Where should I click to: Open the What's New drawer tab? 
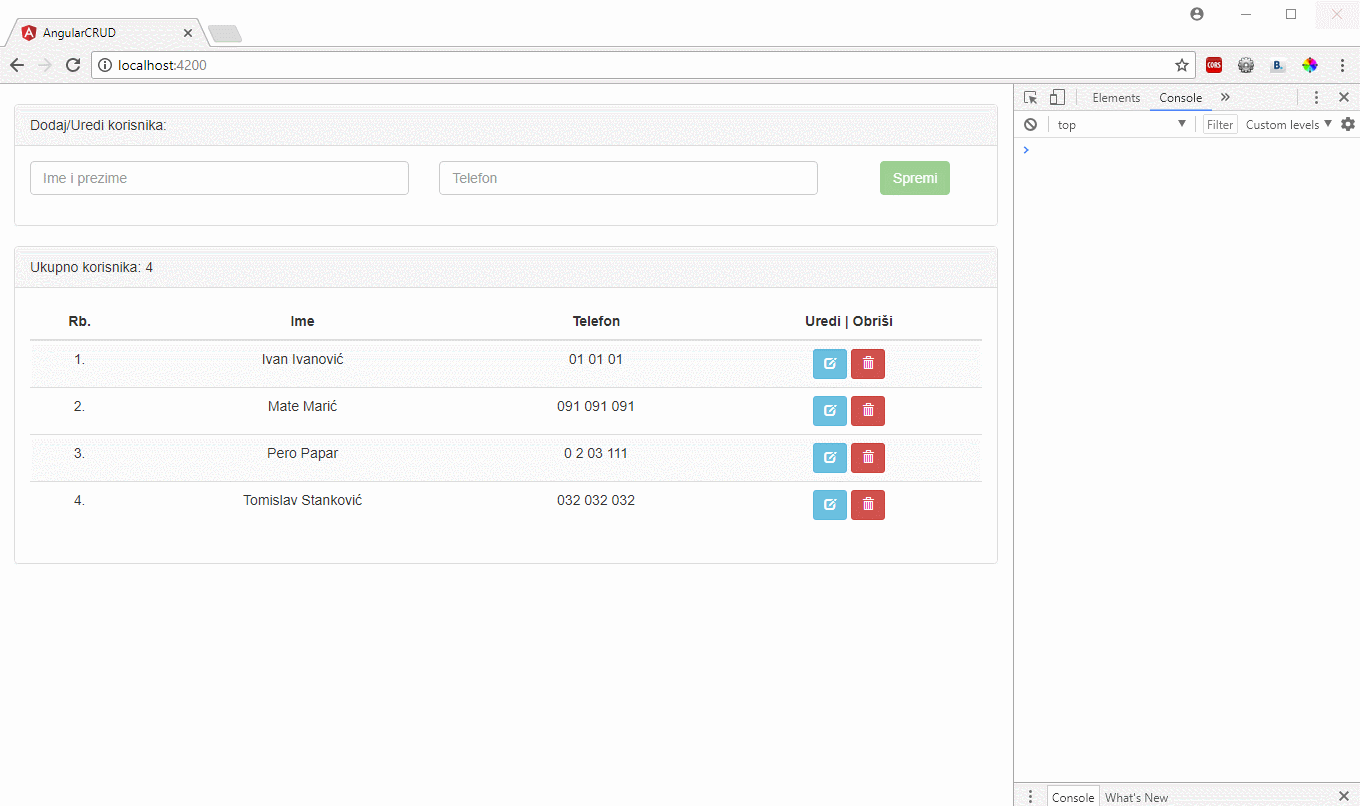tap(1136, 797)
